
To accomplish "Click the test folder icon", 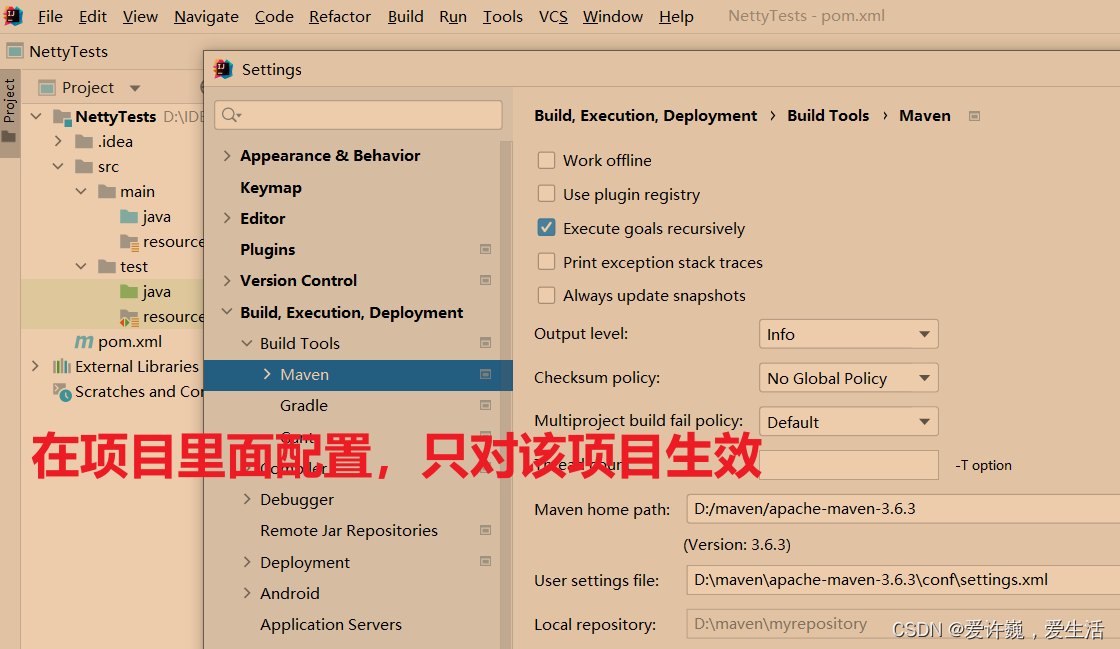I will 107,266.
